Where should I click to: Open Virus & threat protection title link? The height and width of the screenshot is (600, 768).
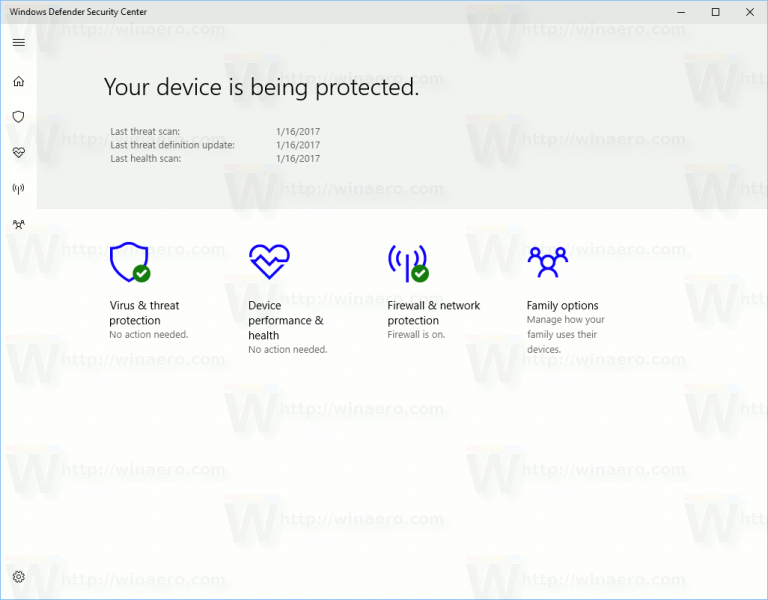point(144,312)
